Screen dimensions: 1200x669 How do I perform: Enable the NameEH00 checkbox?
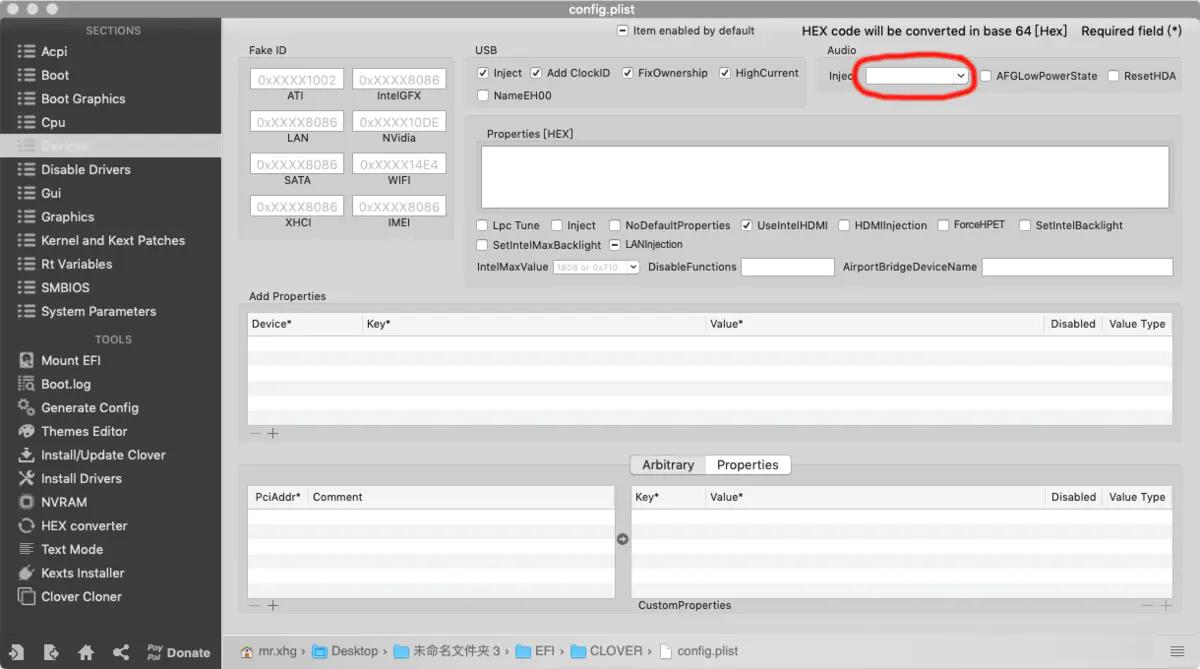(x=483, y=95)
